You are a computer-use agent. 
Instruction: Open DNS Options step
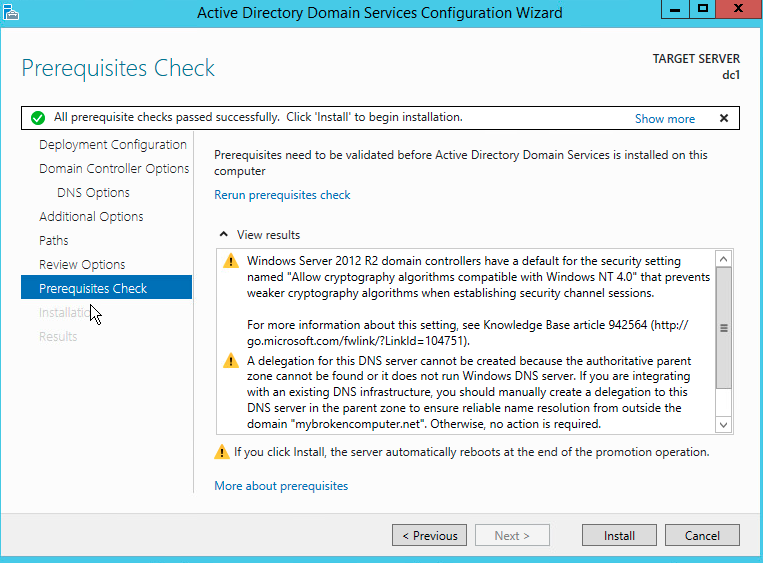[93, 193]
